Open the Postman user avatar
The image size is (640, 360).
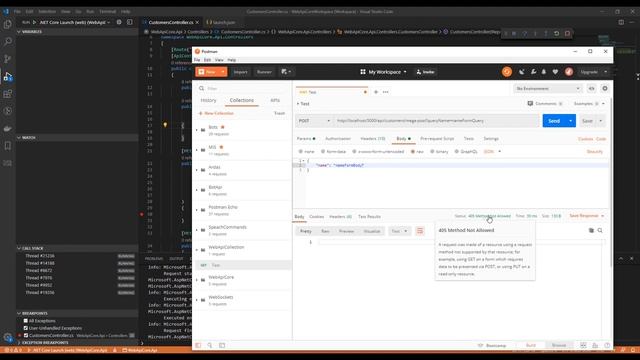click(569, 72)
